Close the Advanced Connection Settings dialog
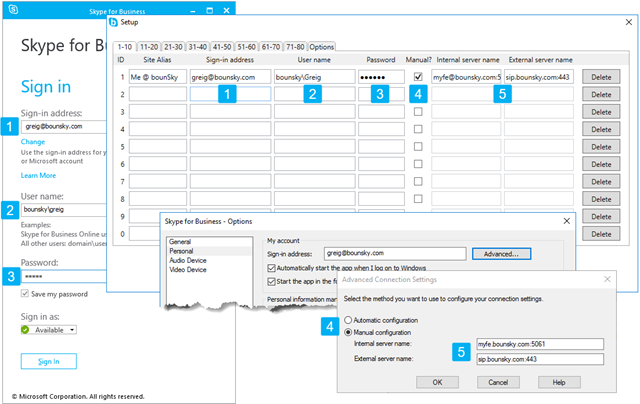640x404 pixels. [x=607, y=279]
